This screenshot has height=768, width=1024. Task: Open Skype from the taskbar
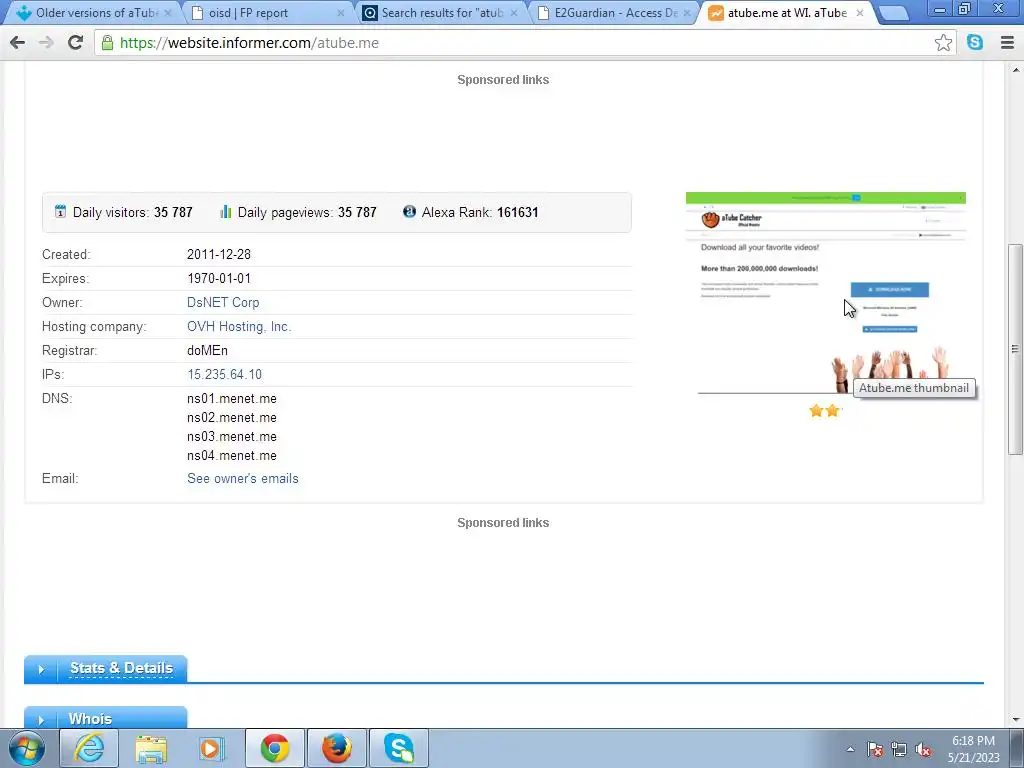(x=398, y=748)
